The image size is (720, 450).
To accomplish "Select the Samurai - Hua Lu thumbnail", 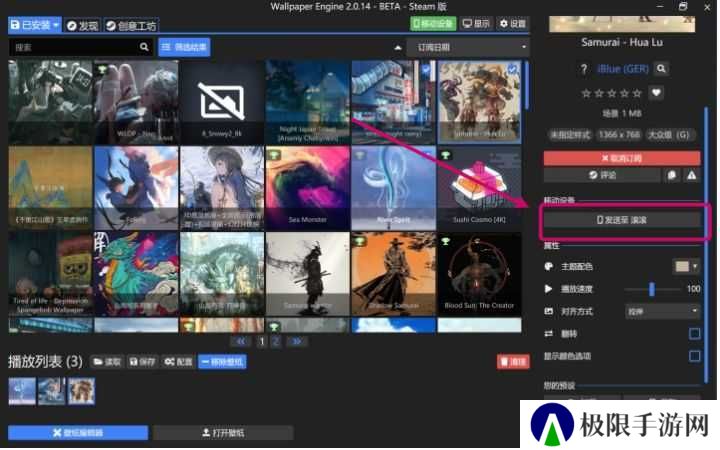I will pos(479,102).
